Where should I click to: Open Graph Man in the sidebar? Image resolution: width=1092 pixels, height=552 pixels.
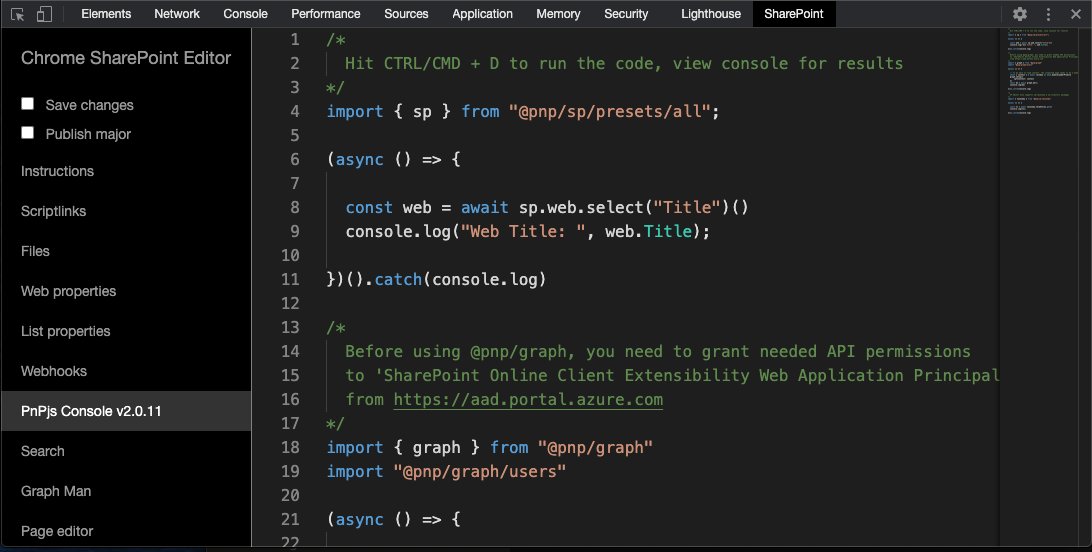pos(126,491)
